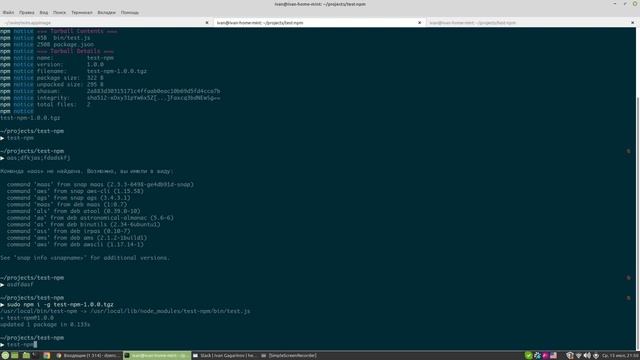Close the middle terminal tab
The width and height of the screenshot is (640, 360).
[420, 23]
